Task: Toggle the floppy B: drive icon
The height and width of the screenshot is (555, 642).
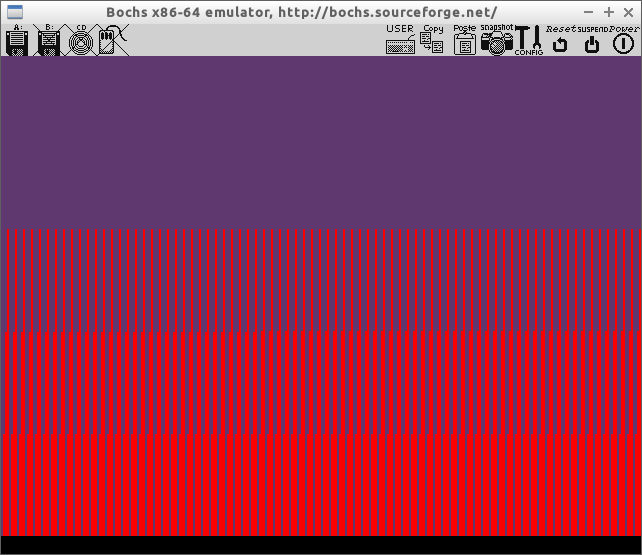Action: coord(49,40)
